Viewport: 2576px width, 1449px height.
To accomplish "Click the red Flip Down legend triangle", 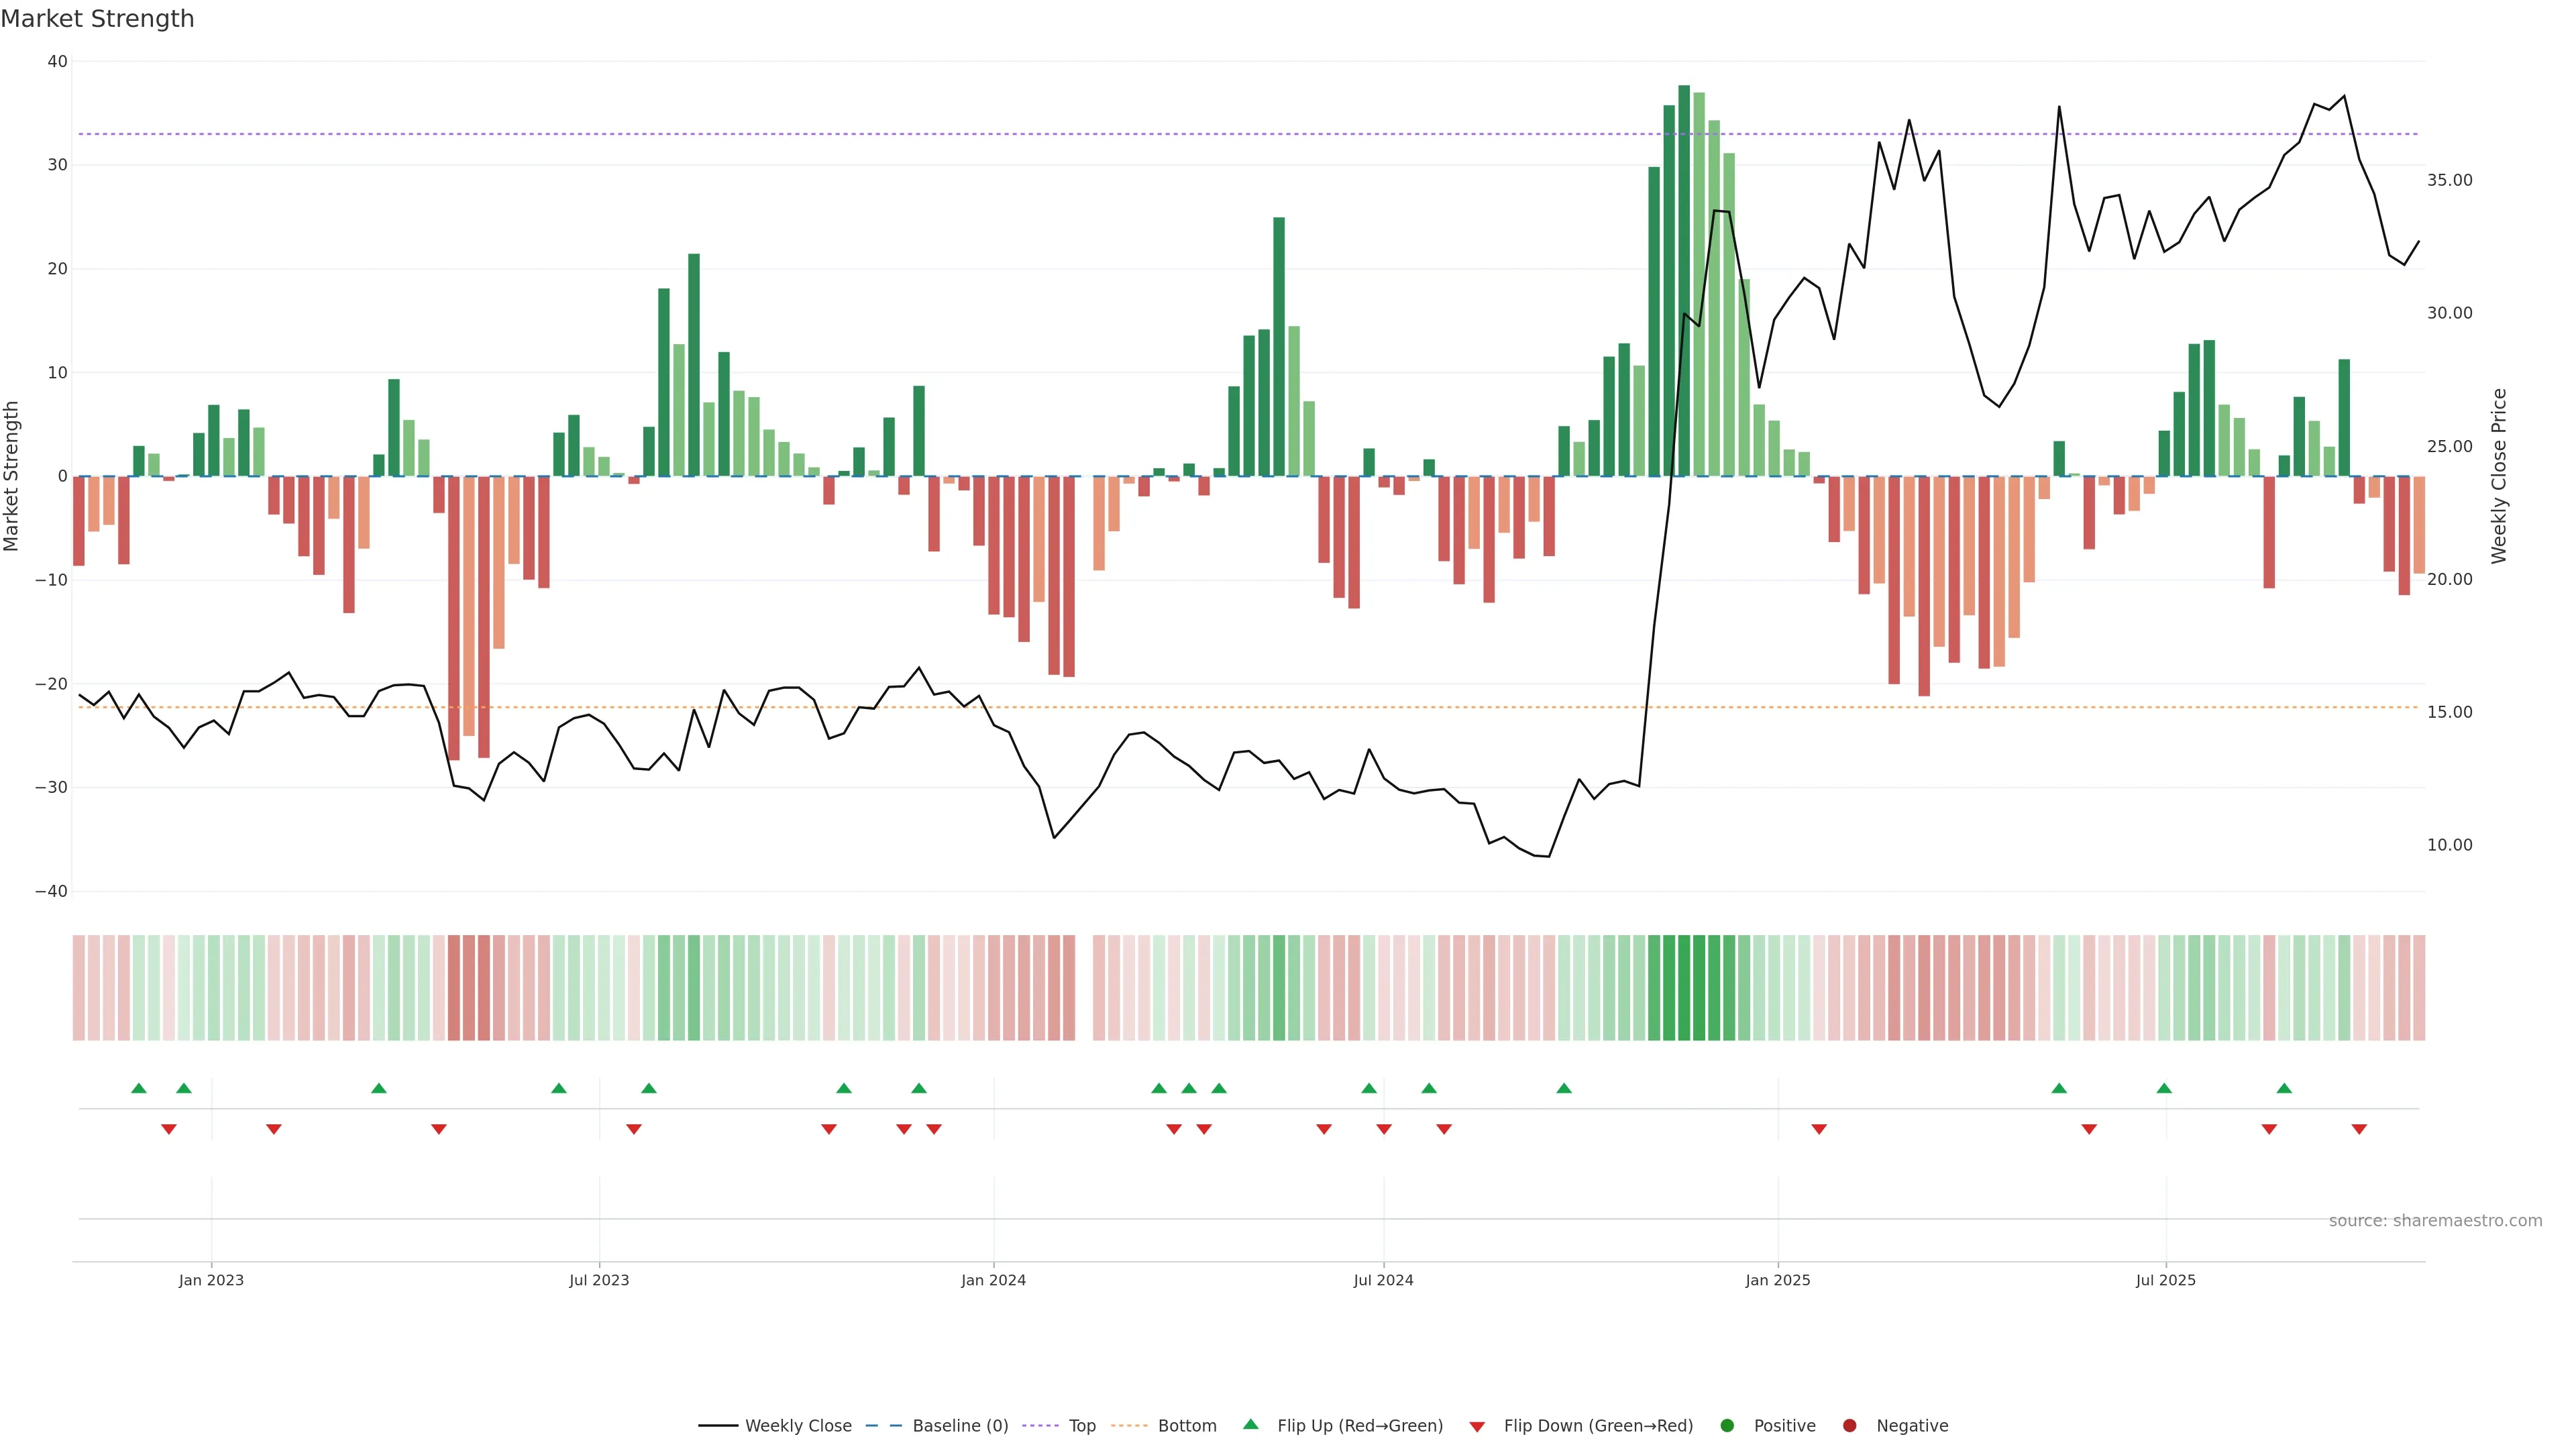I will click(1477, 1427).
